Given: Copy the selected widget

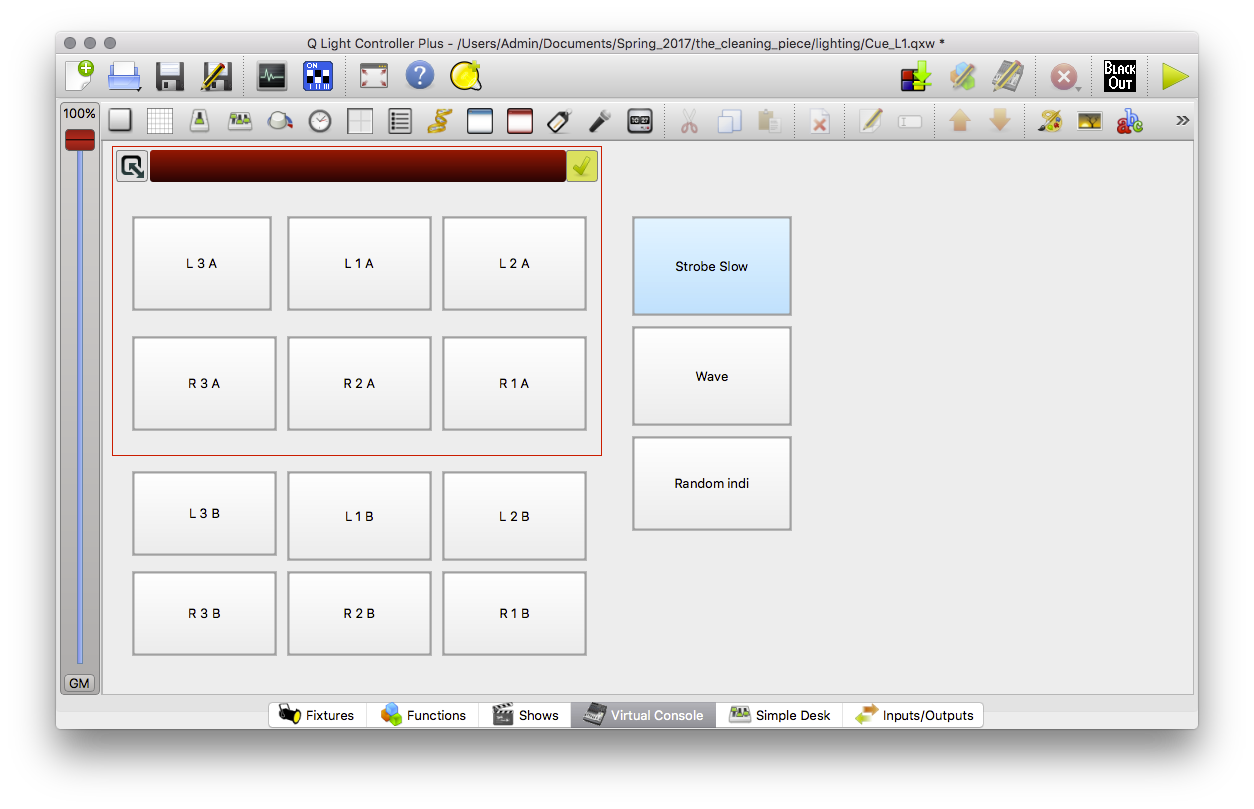Looking at the screenshot, I should [729, 121].
